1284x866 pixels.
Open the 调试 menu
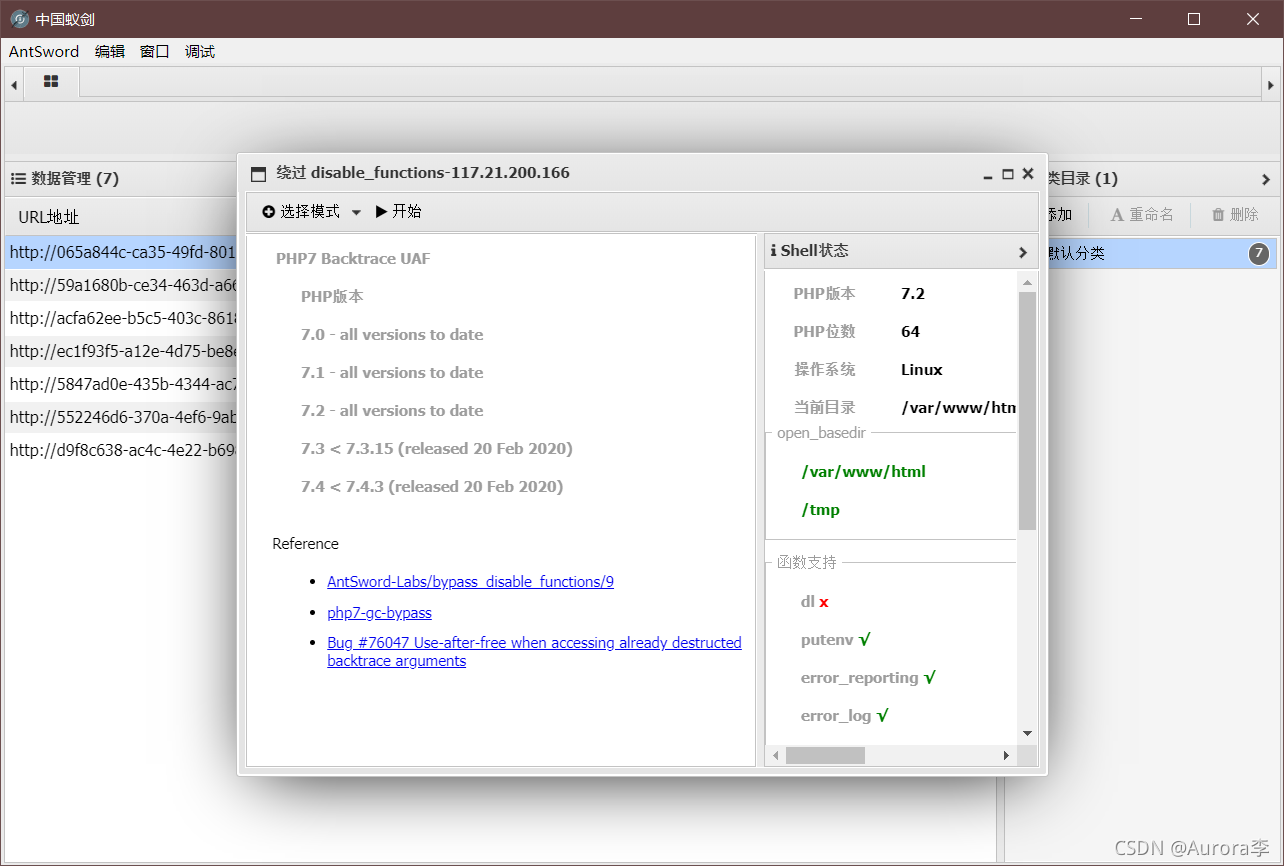pos(200,51)
